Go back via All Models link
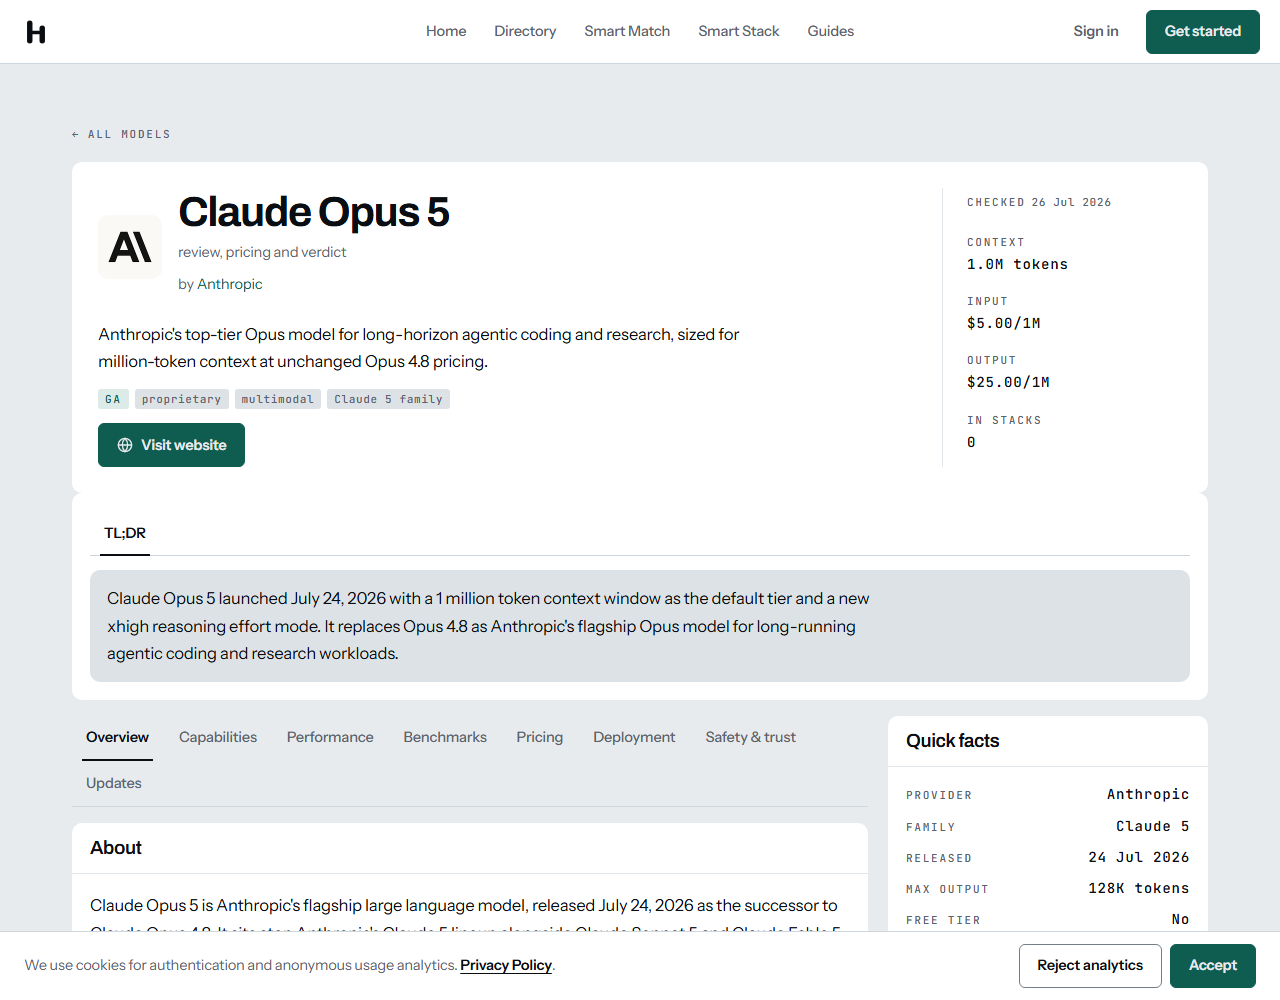1280x1000 pixels. pos(121,134)
